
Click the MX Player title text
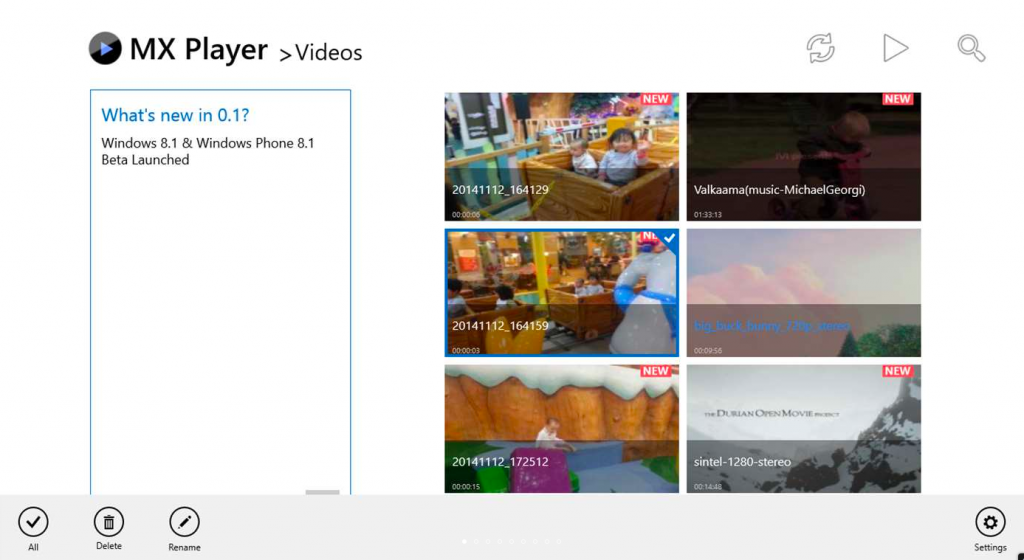point(199,49)
